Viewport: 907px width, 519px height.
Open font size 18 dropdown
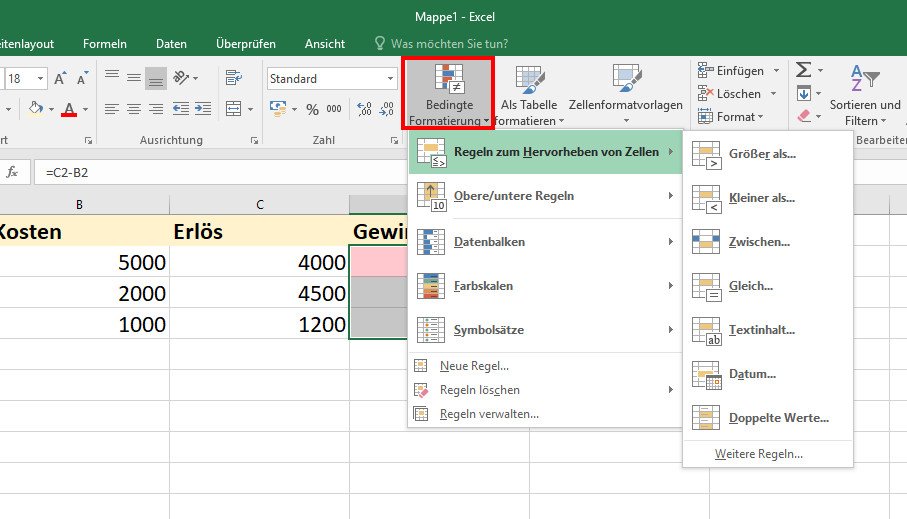pos(40,78)
